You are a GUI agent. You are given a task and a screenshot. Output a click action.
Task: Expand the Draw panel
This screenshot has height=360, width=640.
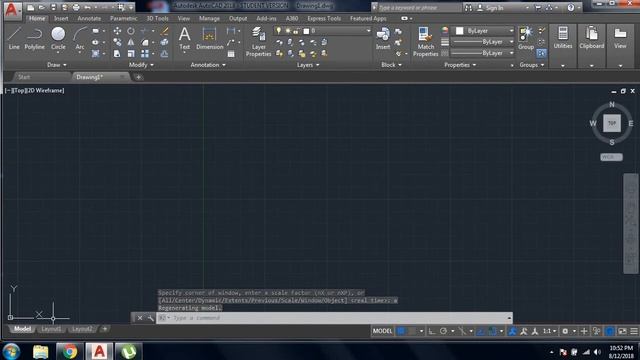pyautogui.click(x=57, y=65)
